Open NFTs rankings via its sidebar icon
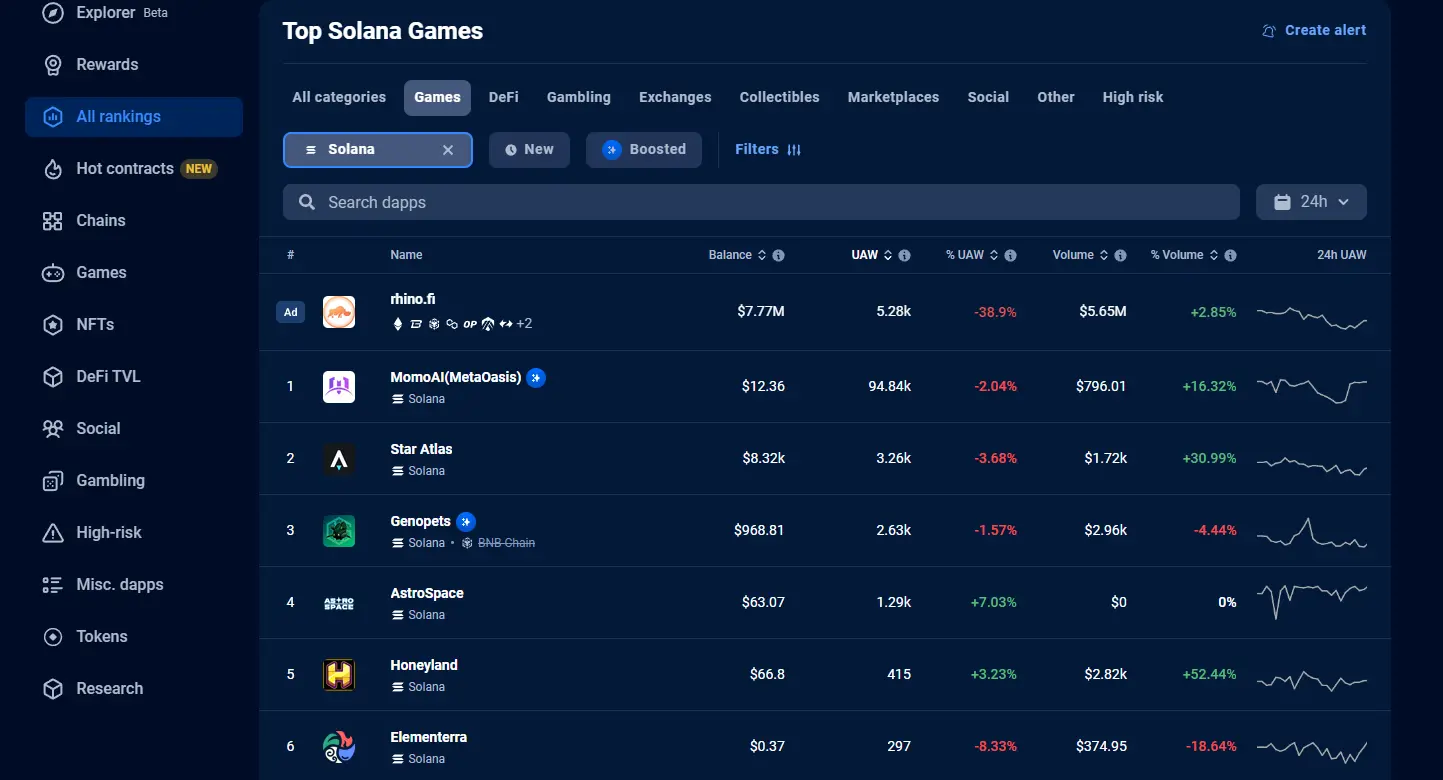This screenshot has width=1443, height=780. [52, 324]
